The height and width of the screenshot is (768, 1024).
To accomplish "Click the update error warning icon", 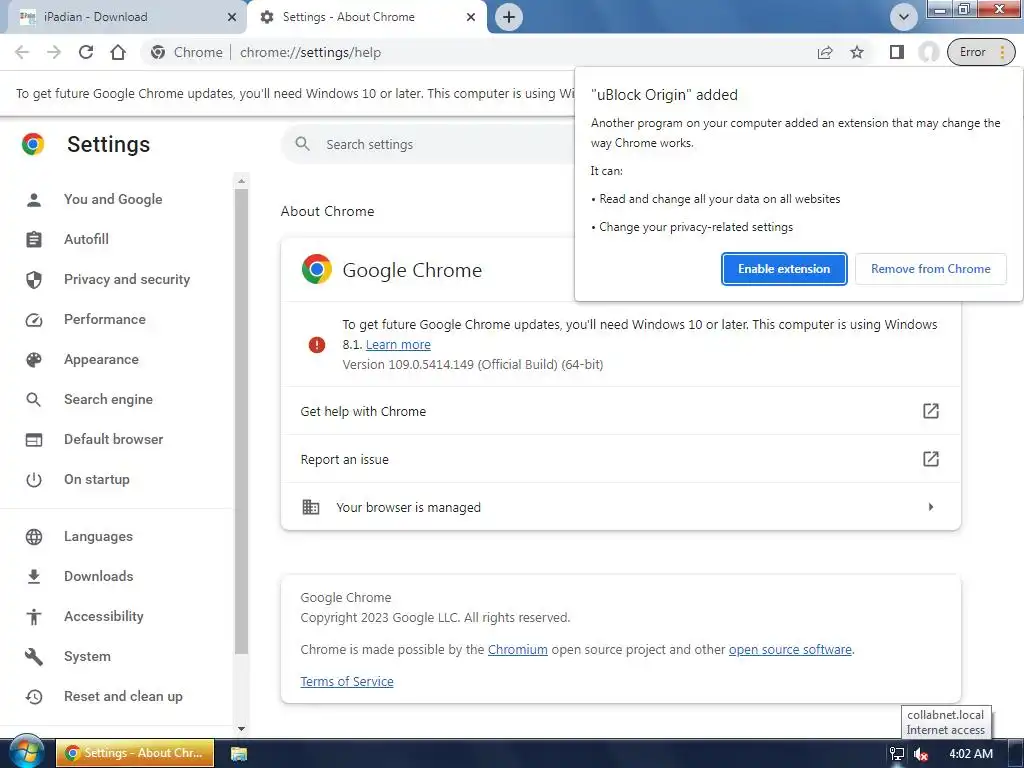I will [317, 345].
